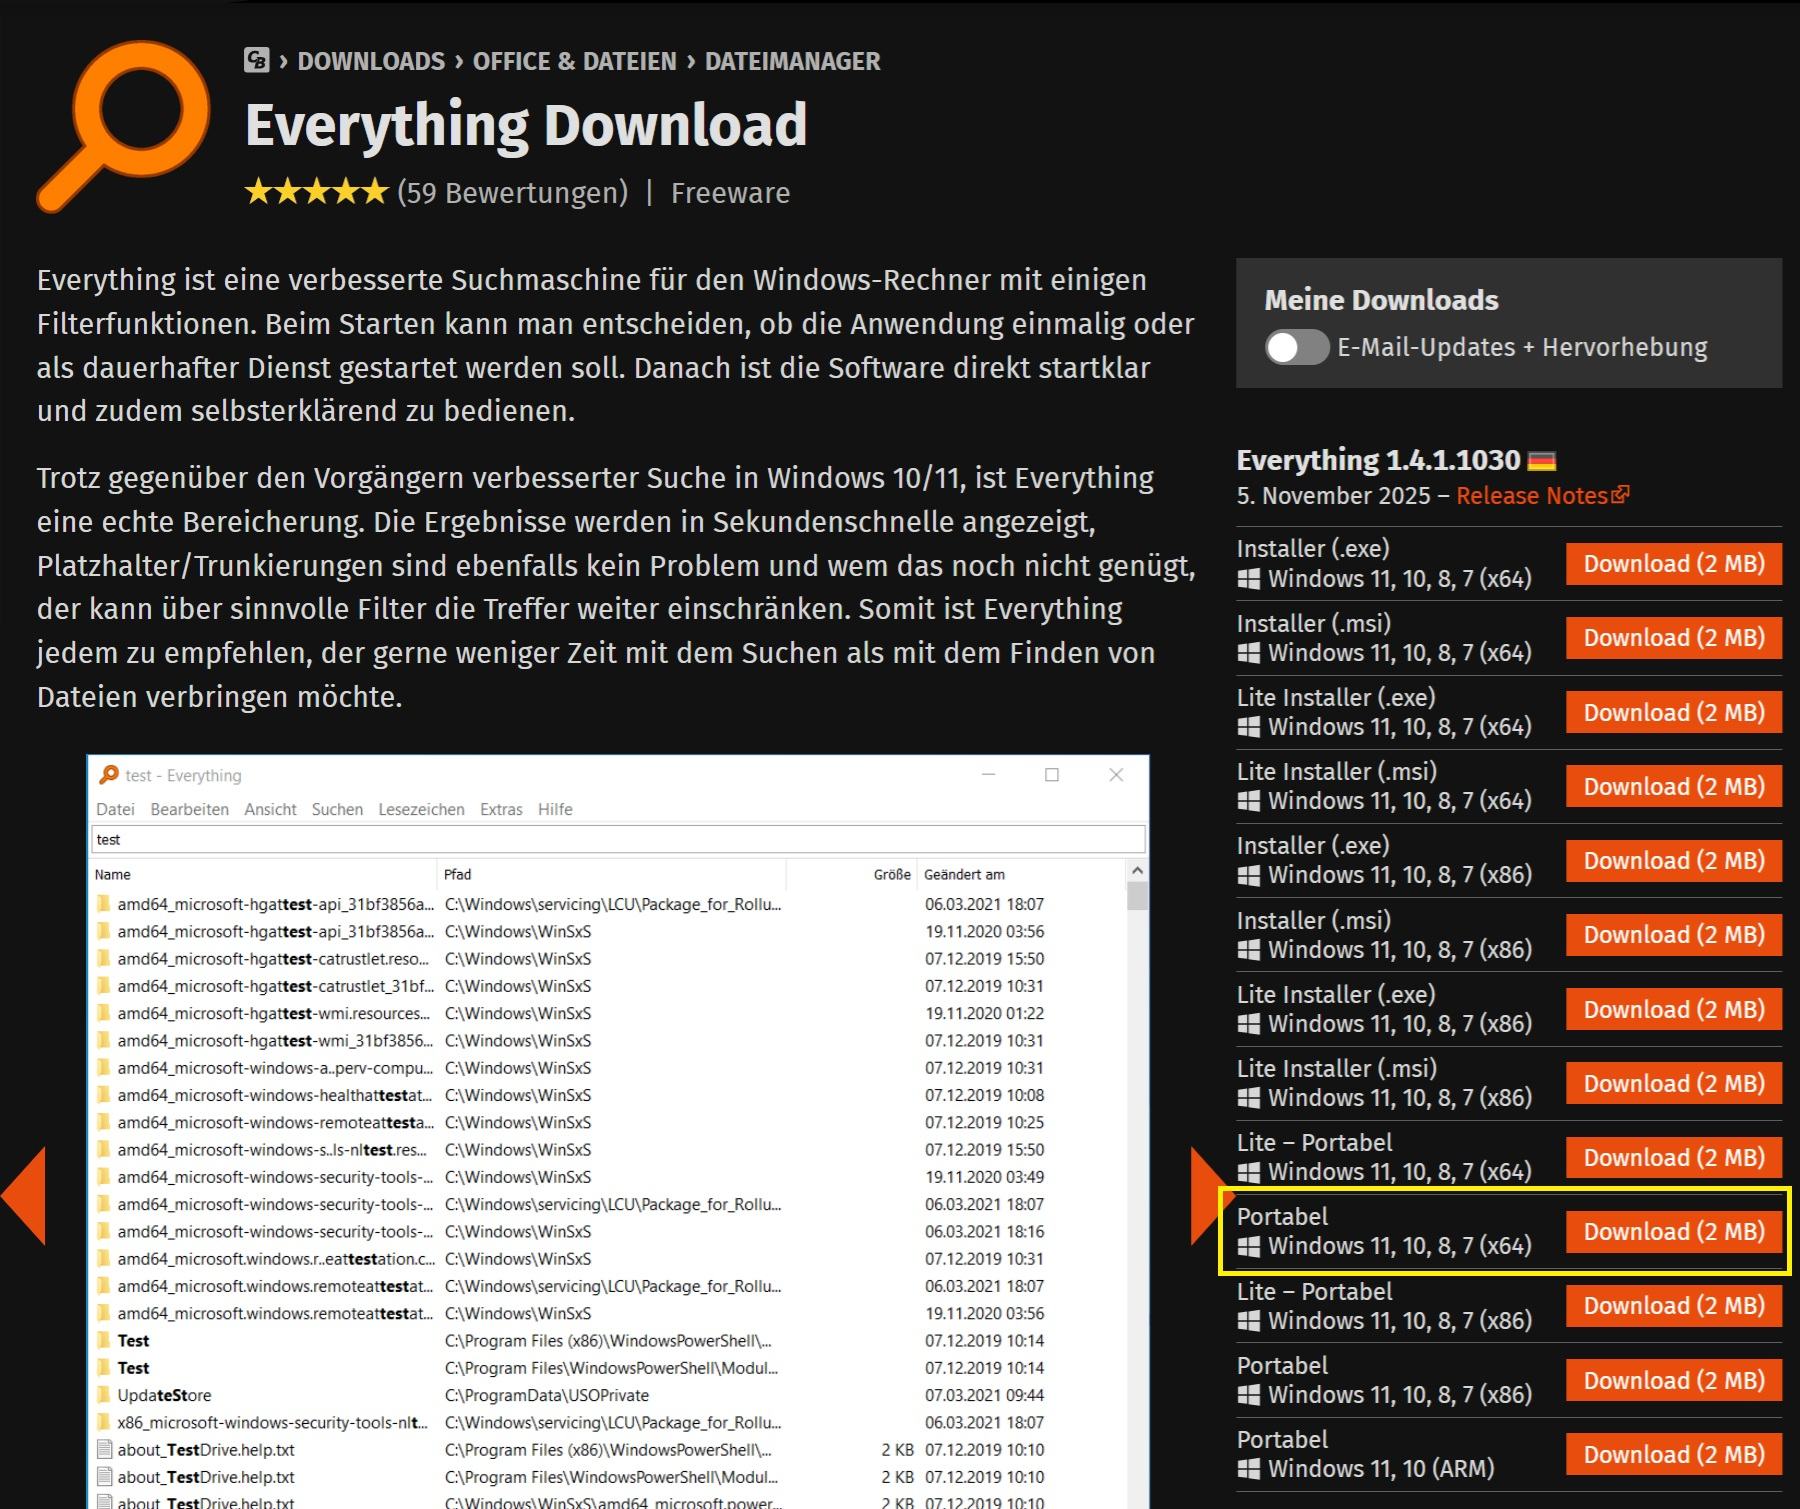Sort by the Größe column header

892,875
